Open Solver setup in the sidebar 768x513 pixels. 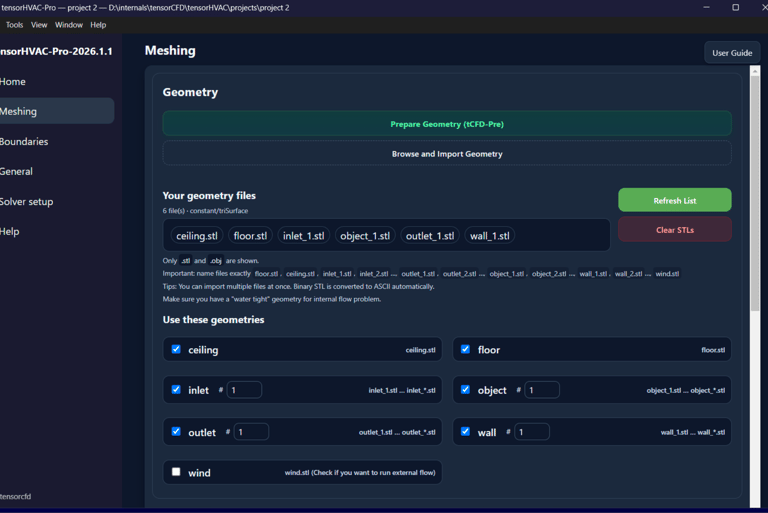point(55,202)
